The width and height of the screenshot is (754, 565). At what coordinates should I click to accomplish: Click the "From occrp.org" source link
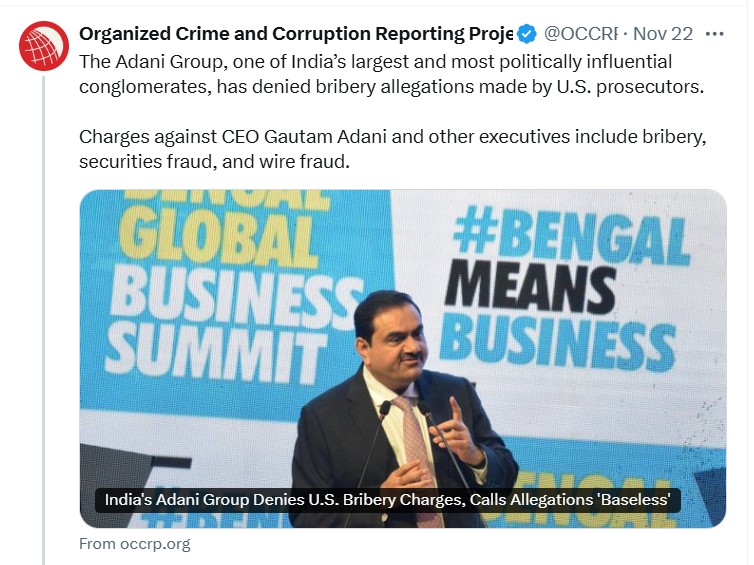(x=135, y=544)
